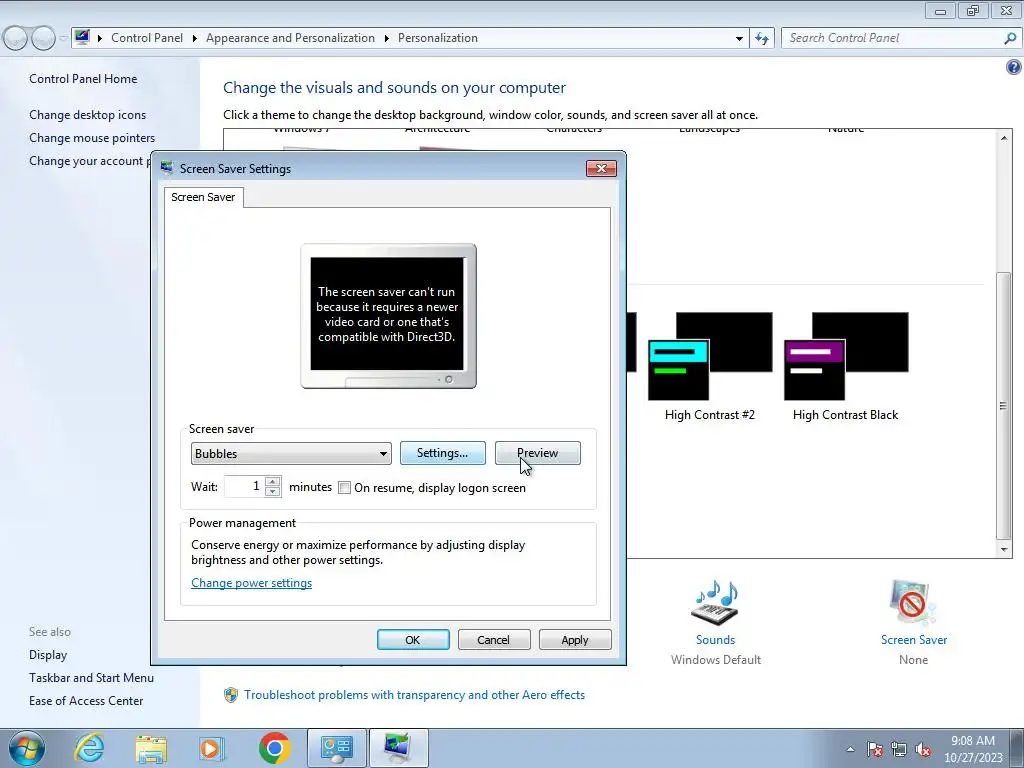This screenshot has width=1024, height=768.
Task: Open the Display link under See also
Action: (x=48, y=654)
